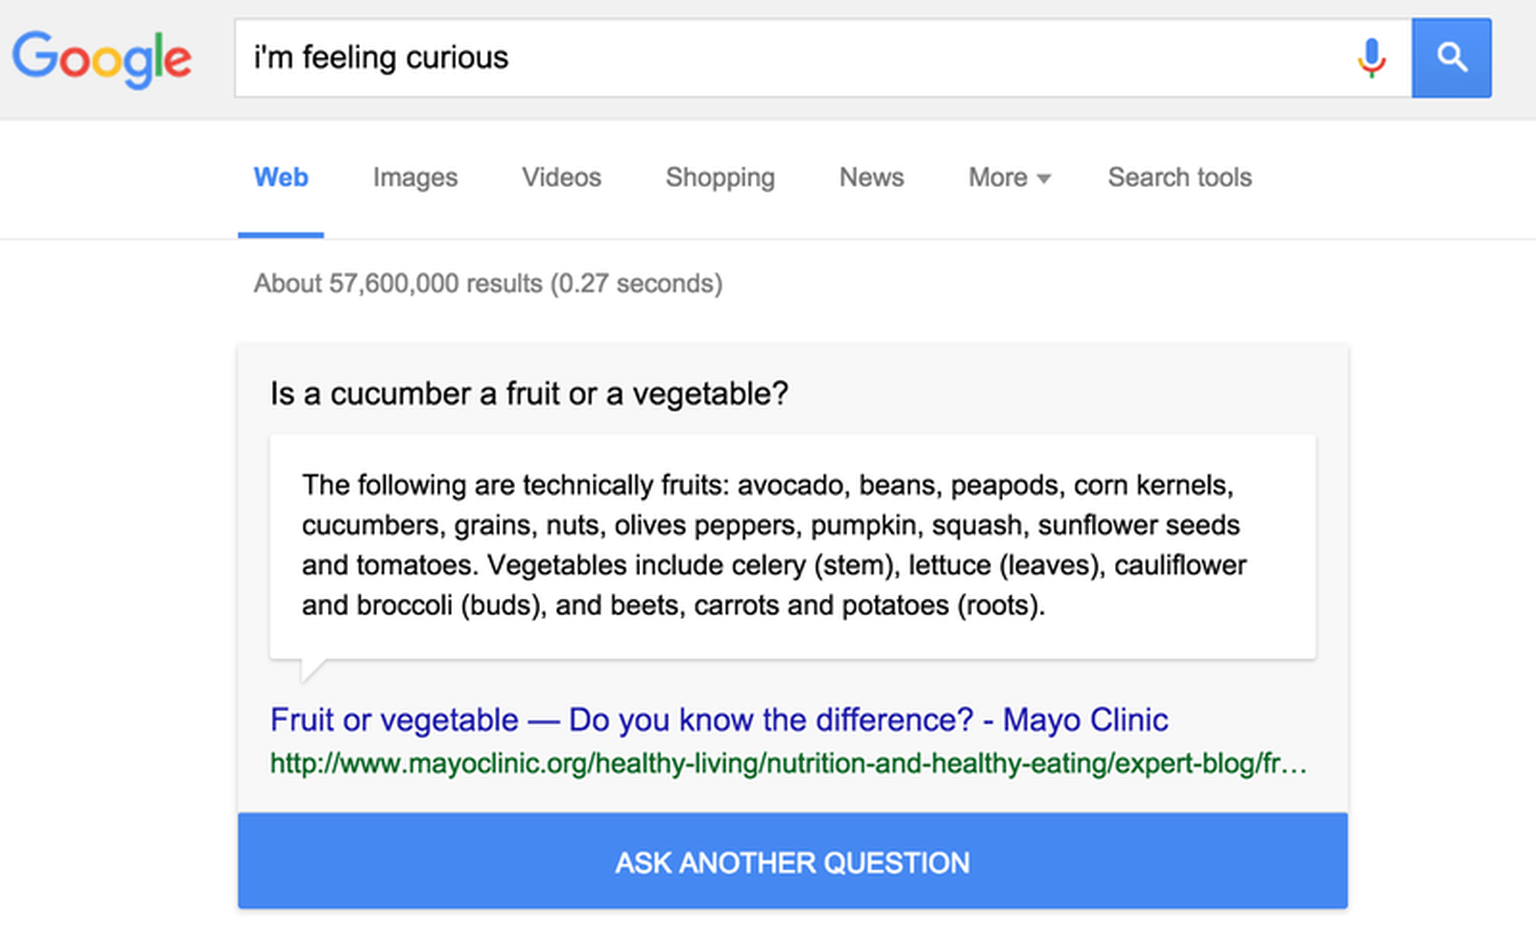Click the Ask Another Question button
This screenshot has height=943, width=1536.
[792, 861]
